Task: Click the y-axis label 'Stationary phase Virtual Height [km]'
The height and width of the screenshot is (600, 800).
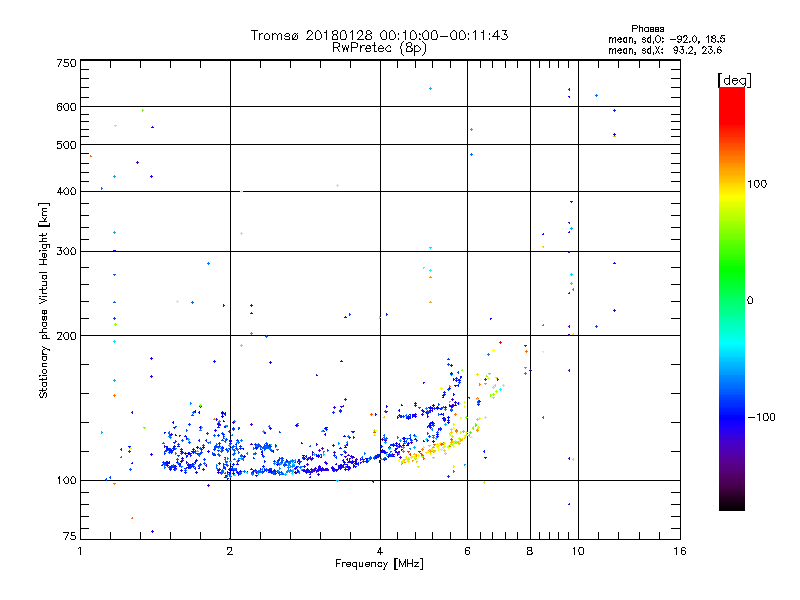Action: coord(44,300)
